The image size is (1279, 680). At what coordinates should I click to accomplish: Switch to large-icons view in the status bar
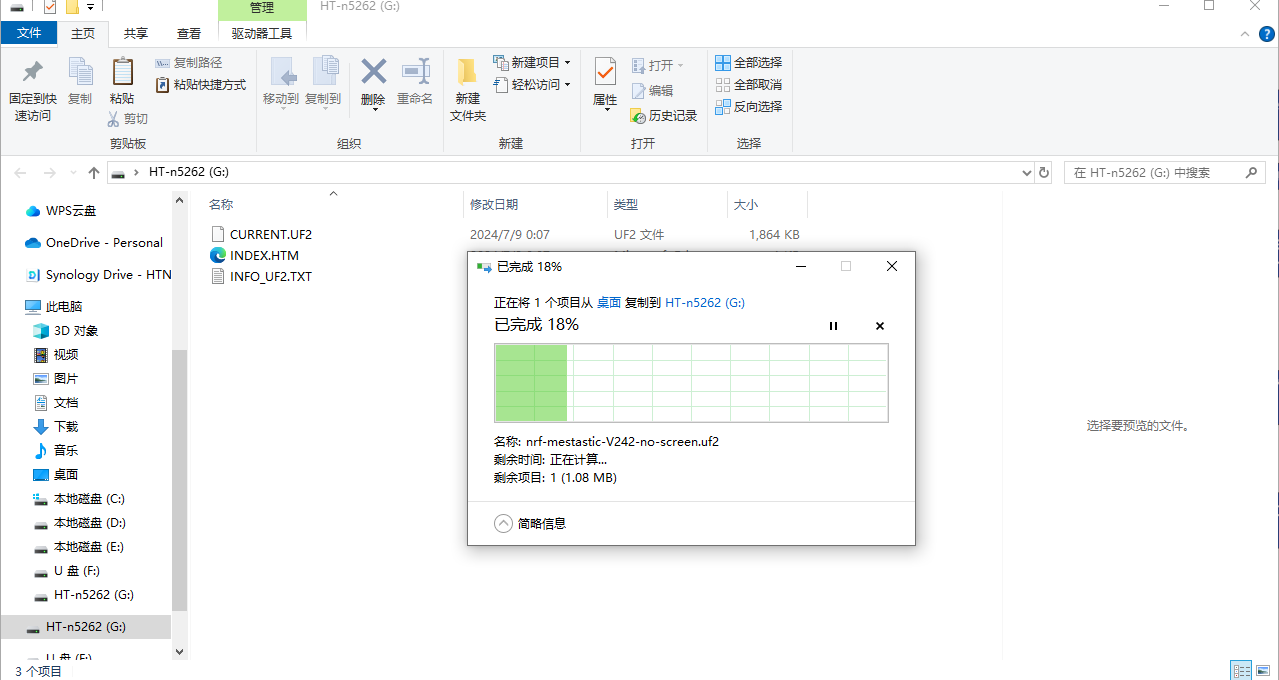click(x=1263, y=671)
